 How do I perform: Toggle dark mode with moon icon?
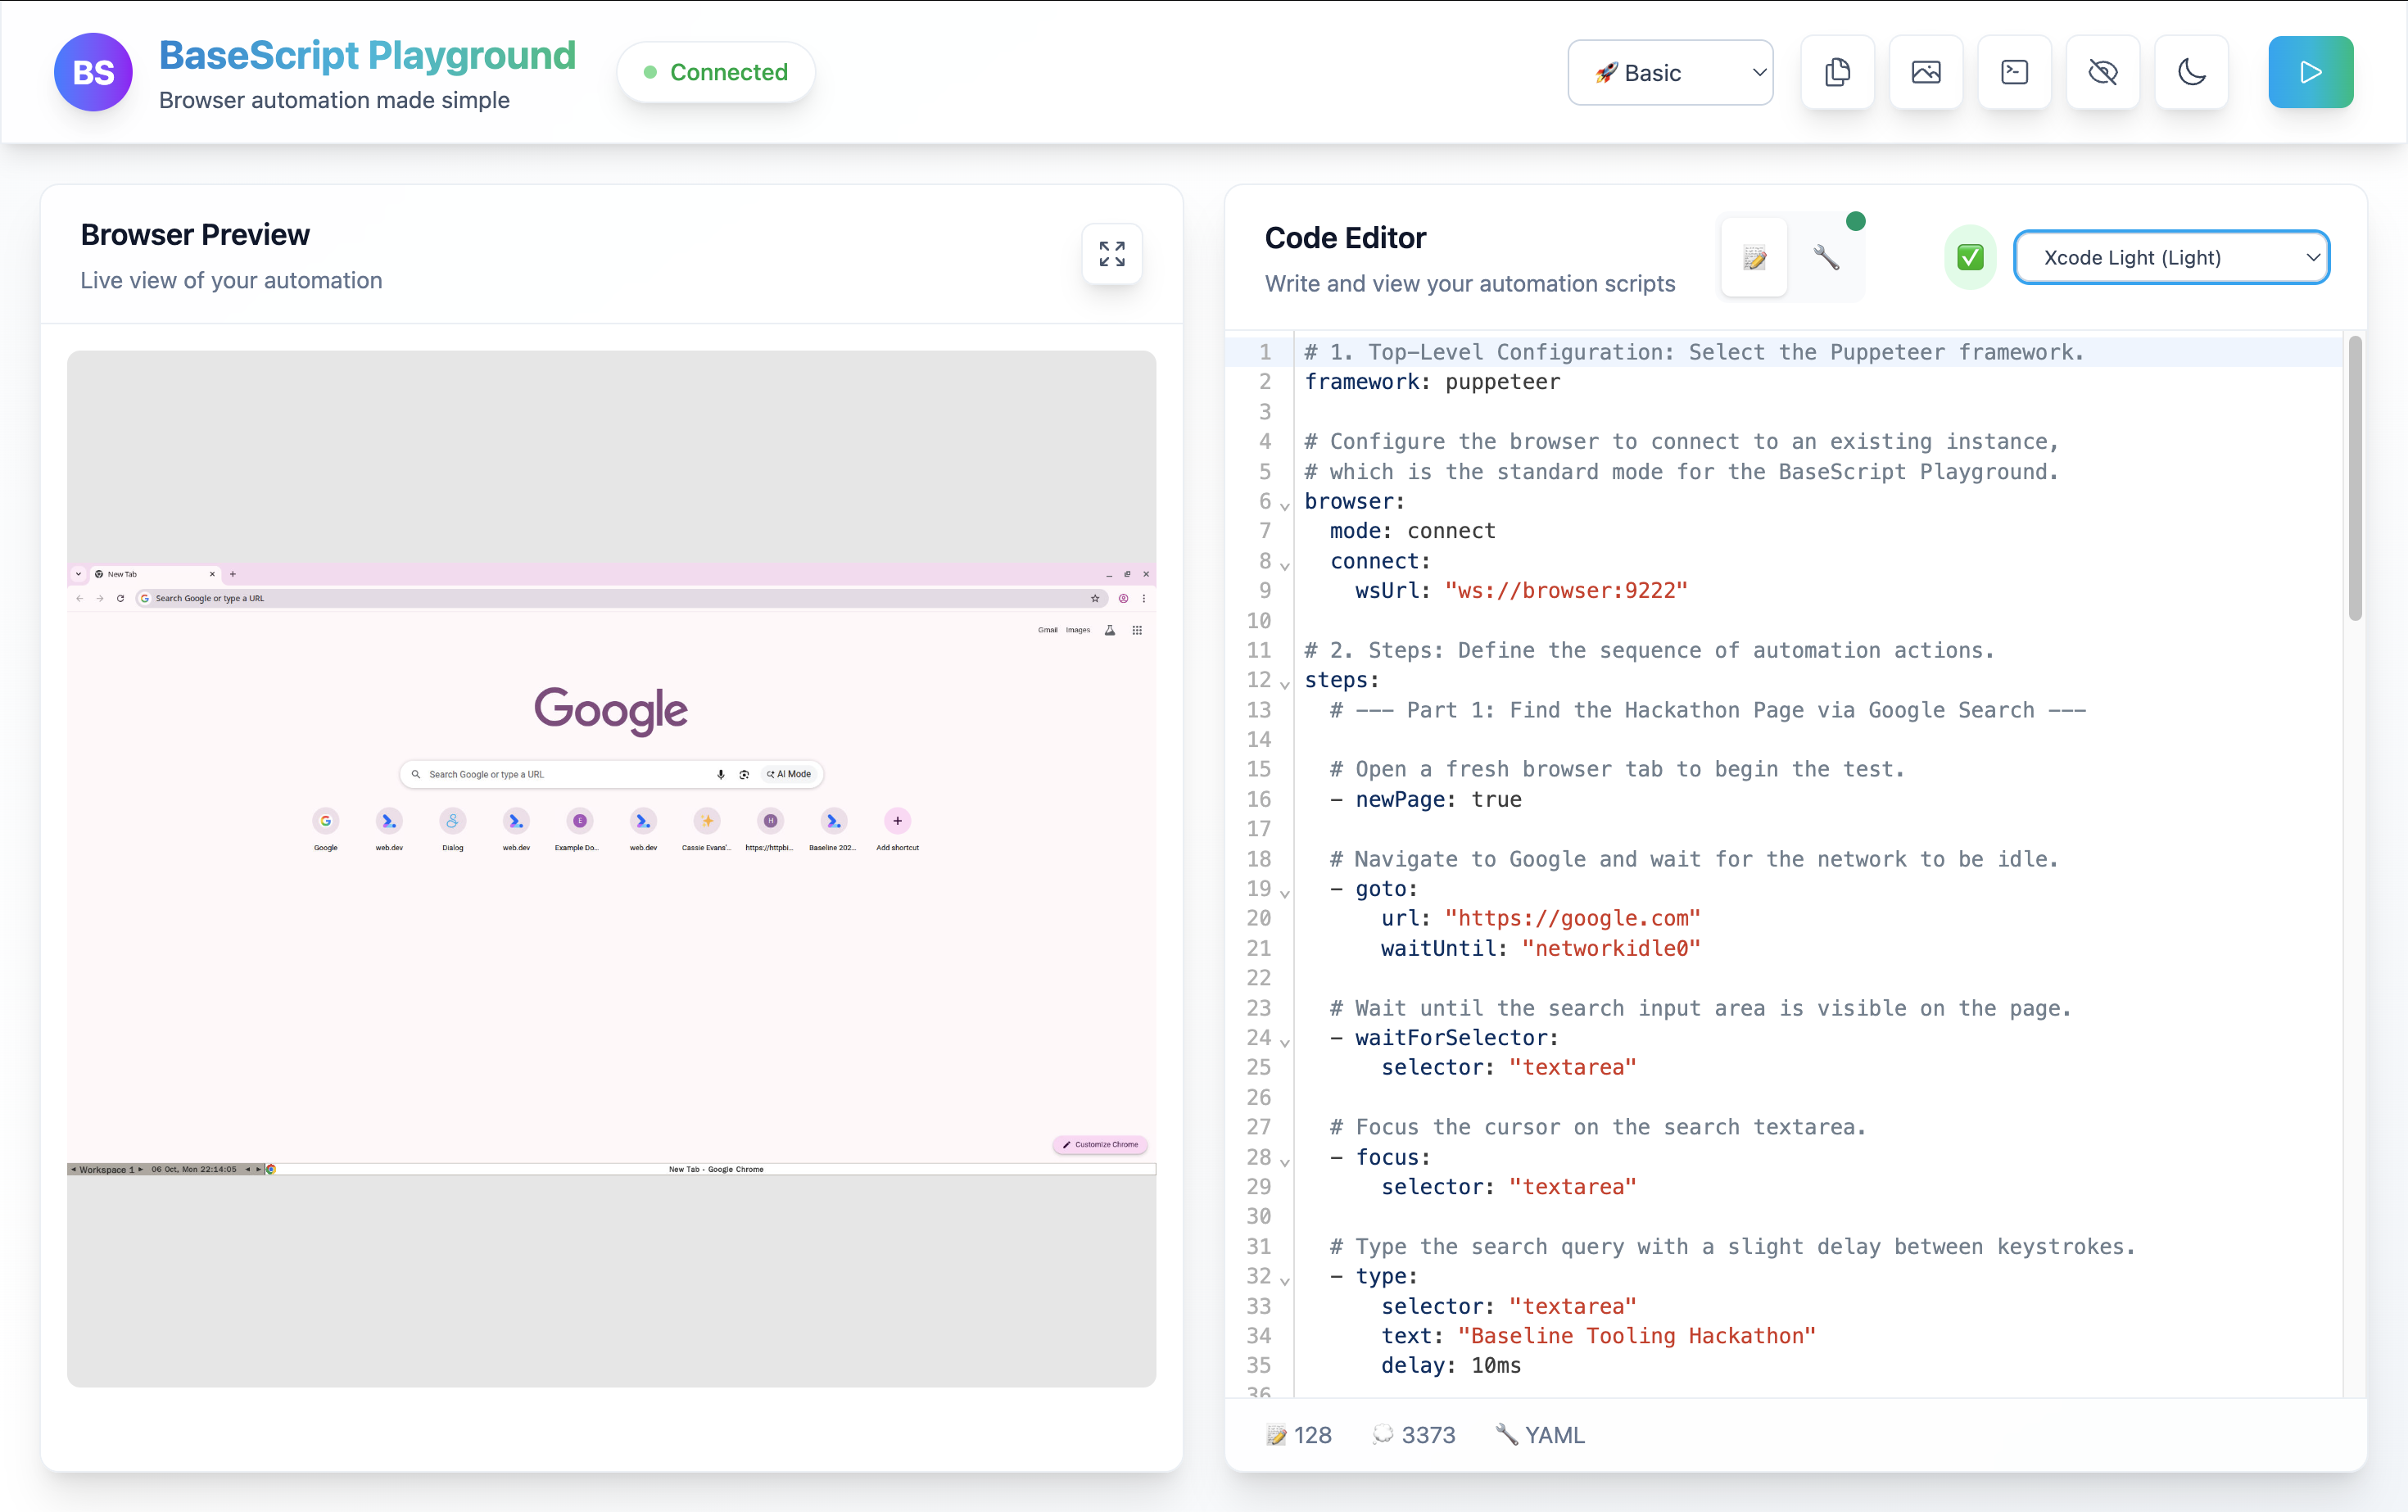[x=2191, y=72]
